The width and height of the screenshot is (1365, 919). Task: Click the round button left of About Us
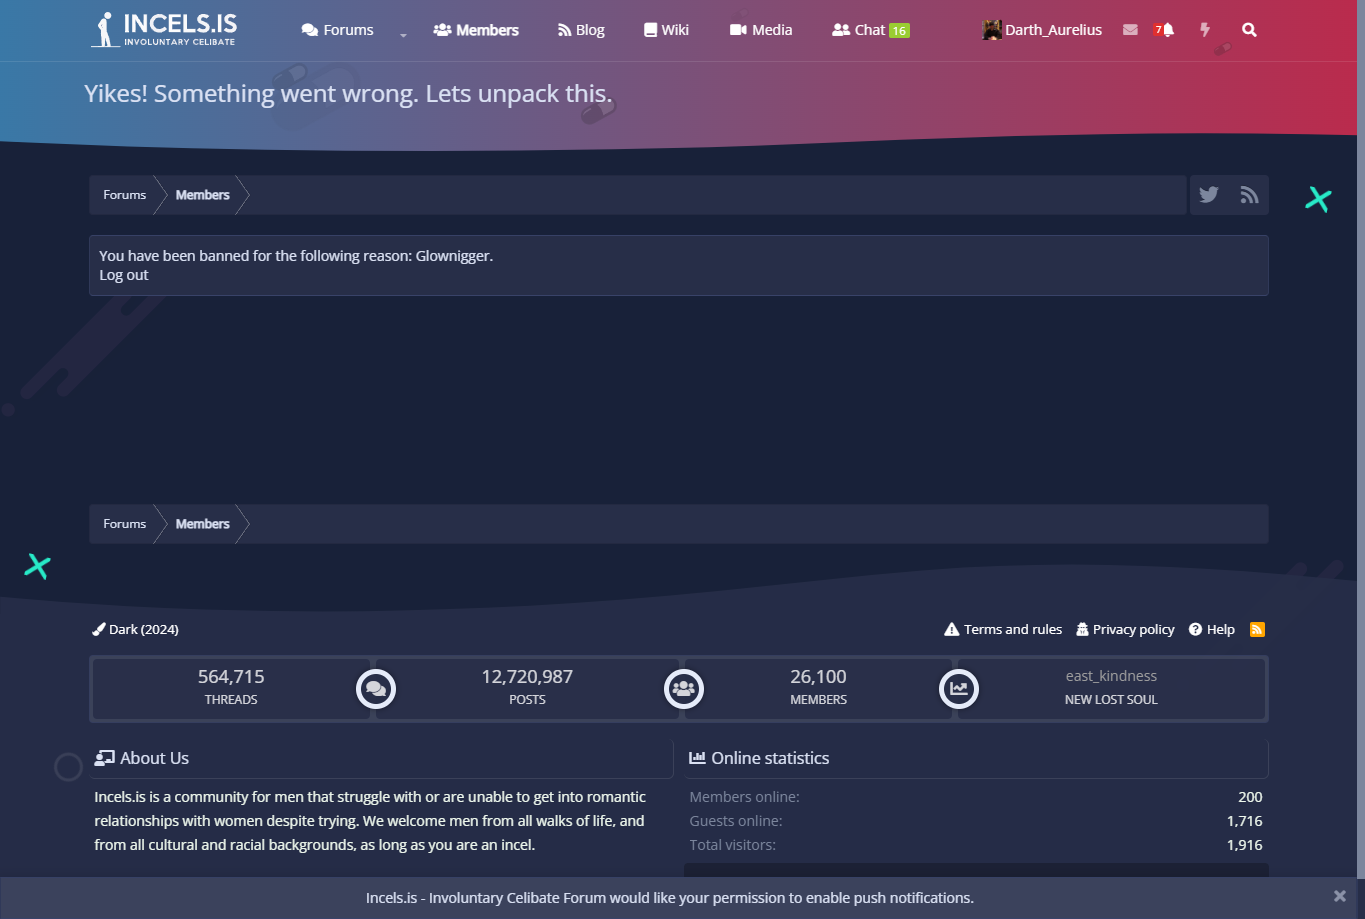[68, 767]
